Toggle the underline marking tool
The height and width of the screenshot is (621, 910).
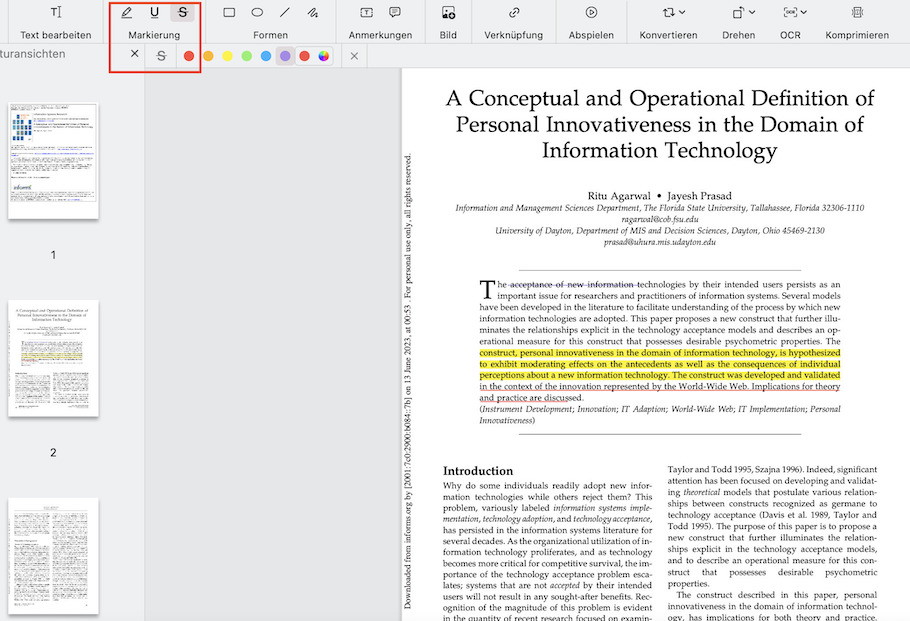point(154,13)
